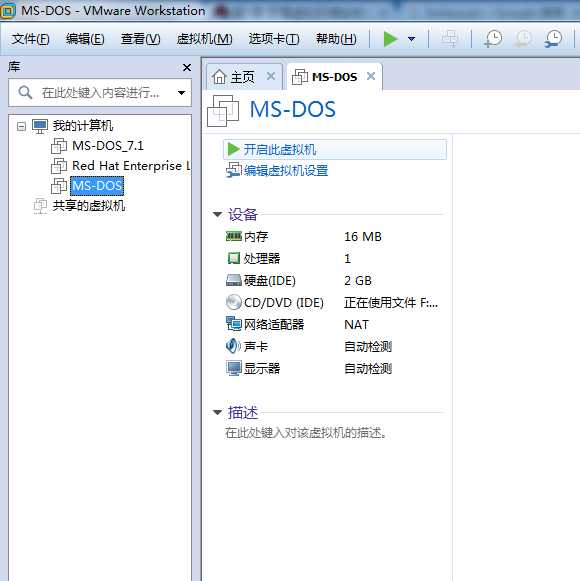Click the large MS-DOS VM header icon

[x=223, y=111]
